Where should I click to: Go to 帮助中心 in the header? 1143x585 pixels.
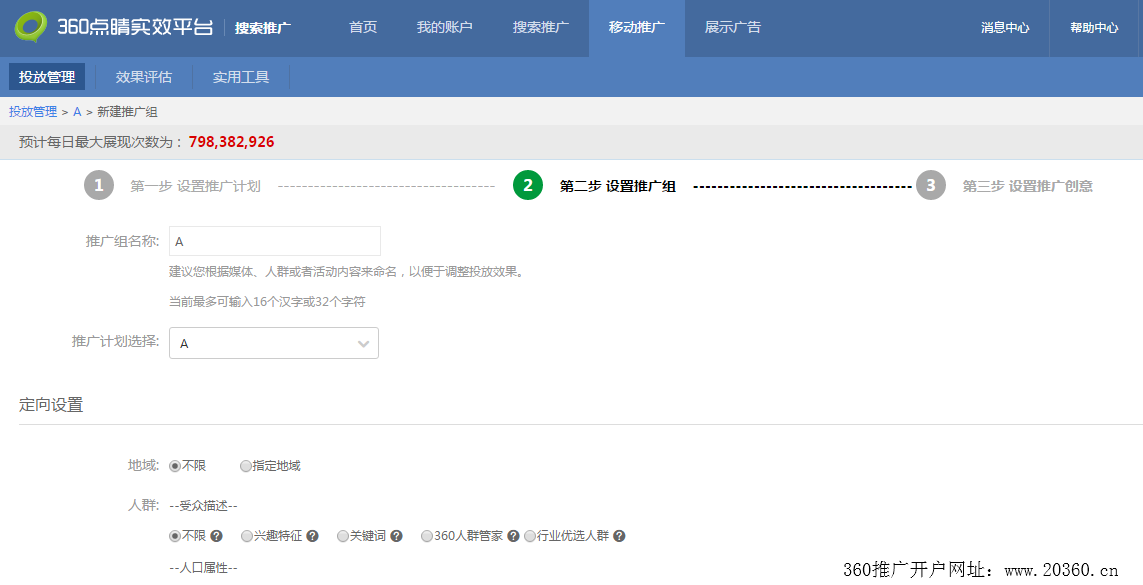(x=1093, y=28)
